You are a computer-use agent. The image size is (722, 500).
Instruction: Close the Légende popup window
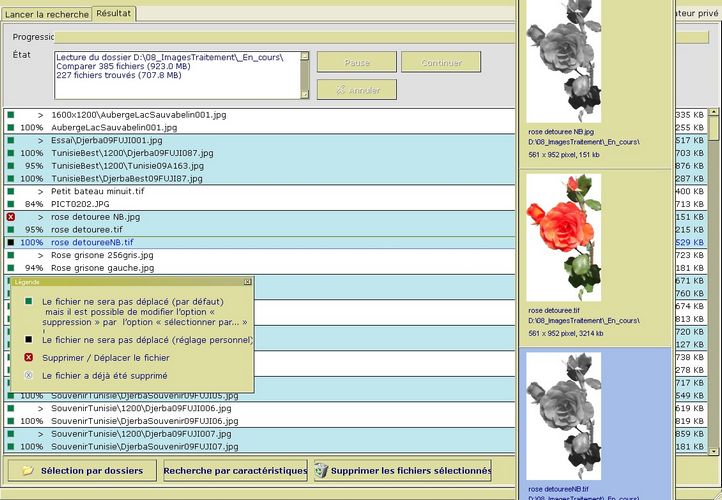(x=248, y=282)
